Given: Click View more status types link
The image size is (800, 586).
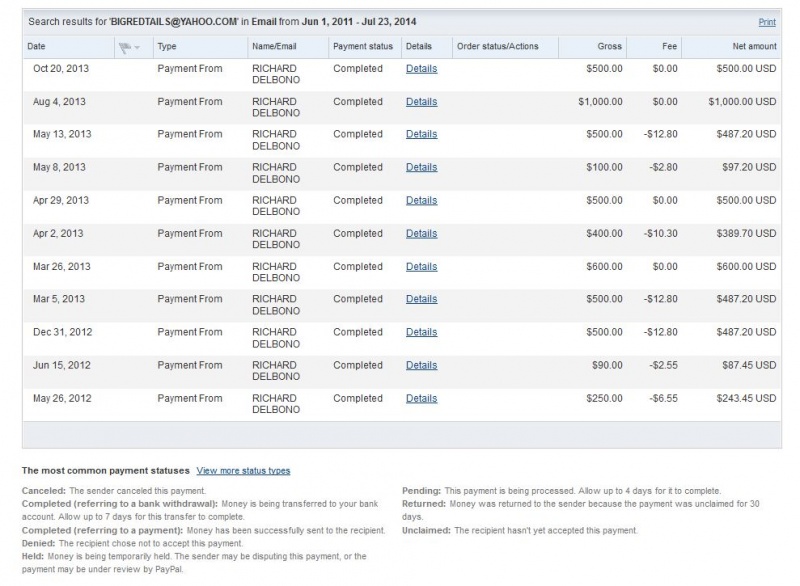Looking at the screenshot, I should [x=243, y=471].
